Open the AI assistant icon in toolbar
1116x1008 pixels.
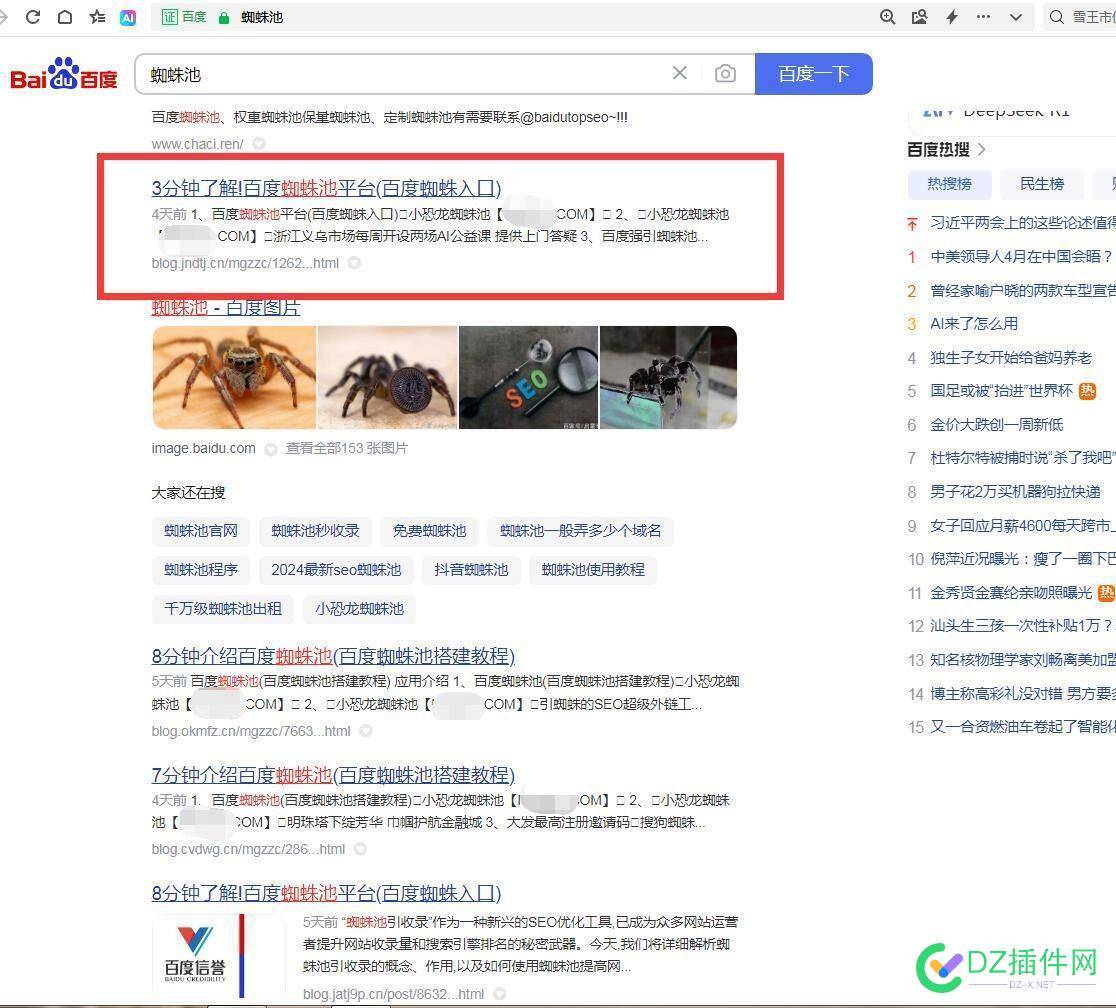click(x=128, y=18)
